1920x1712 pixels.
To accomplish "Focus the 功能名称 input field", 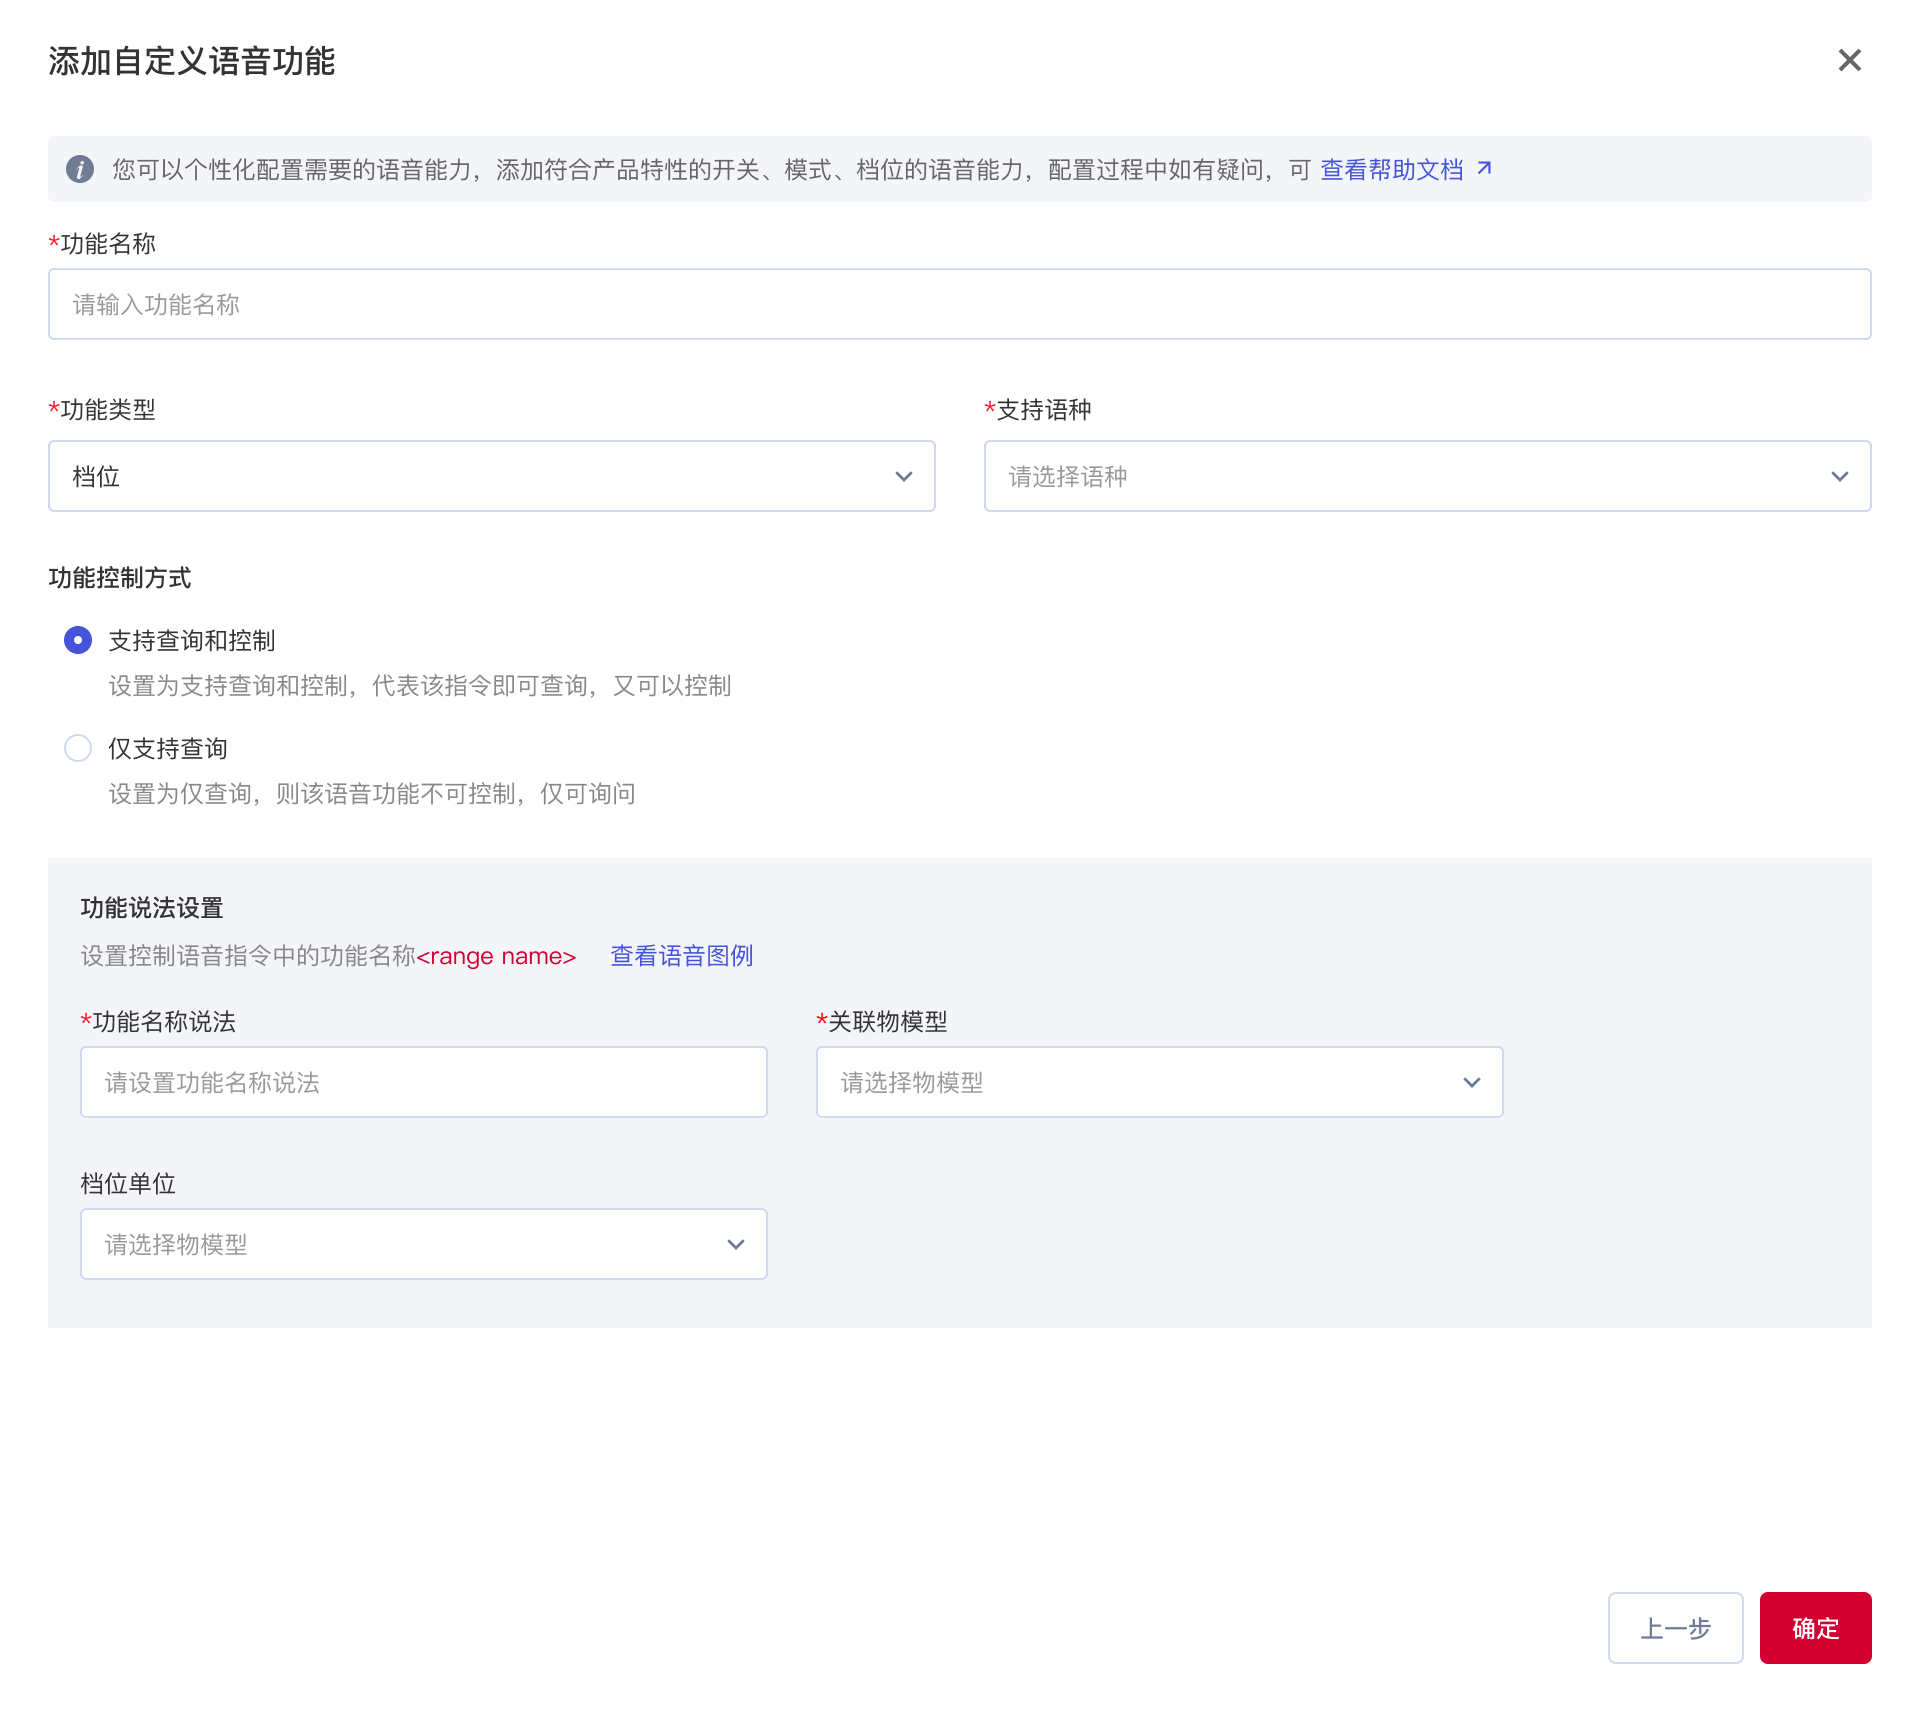I will (x=958, y=304).
